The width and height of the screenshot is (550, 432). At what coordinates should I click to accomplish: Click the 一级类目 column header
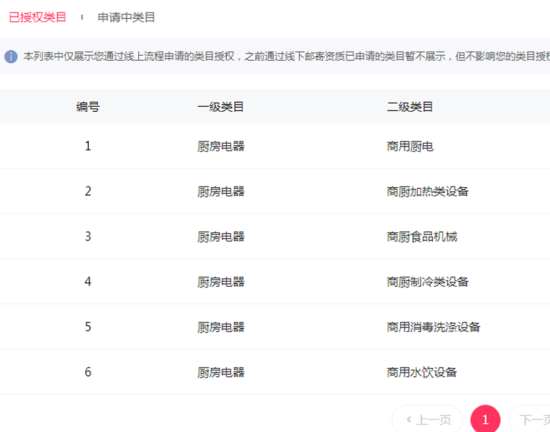(221, 107)
